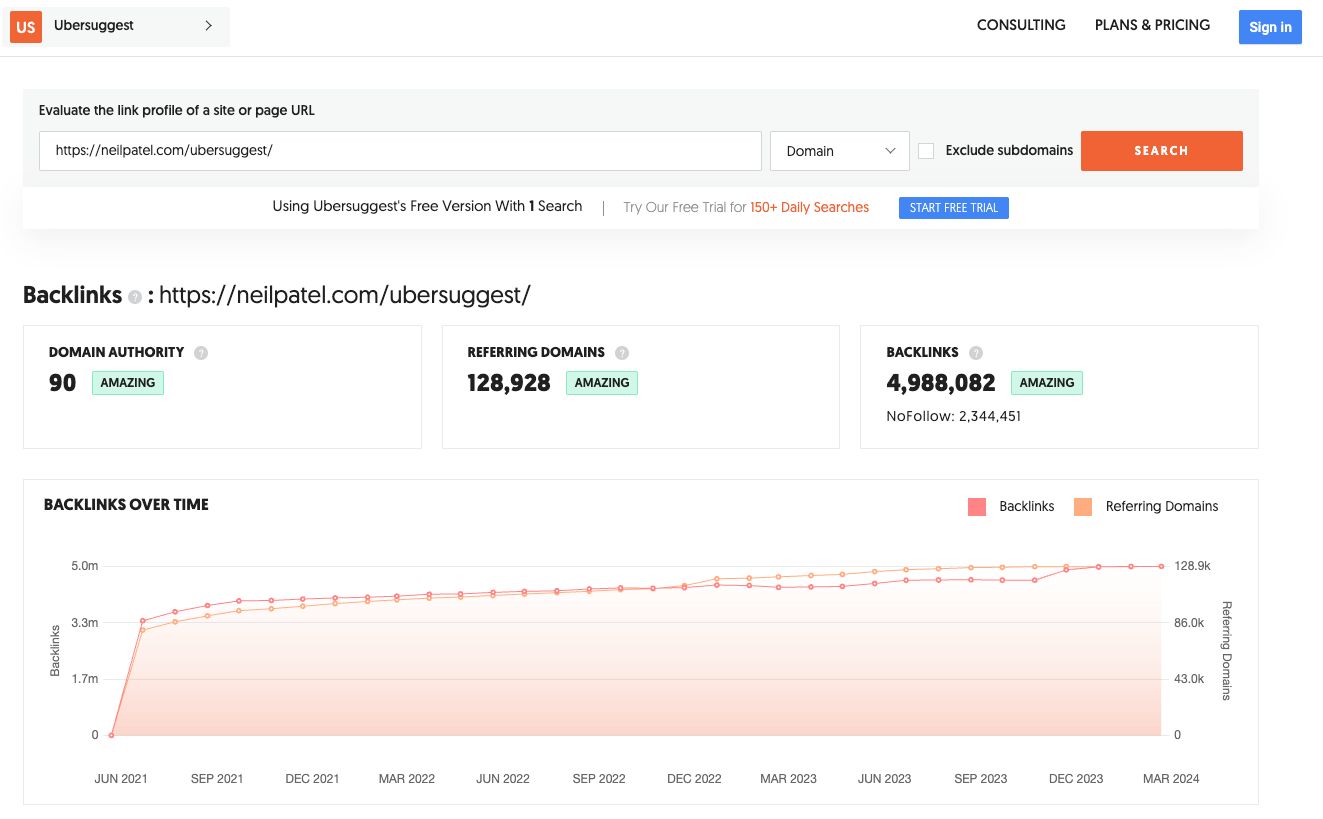Viewport: 1323px width, 819px height.
Task: Open the Backlinks heading help tooltip icon
Action: pyautogui.click(x=134, y=297)
